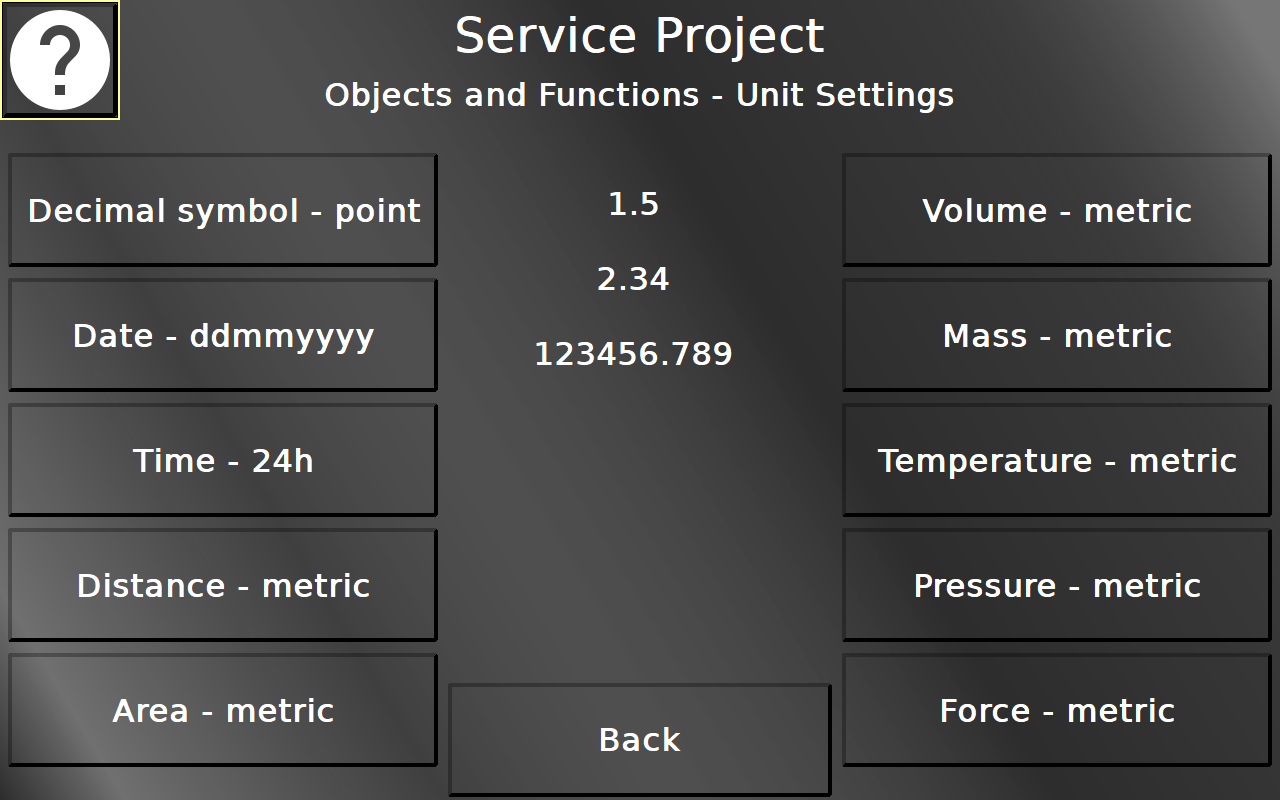Click the Service Project title
This screenshot has height=800, width=1280.
pos(640,36)
